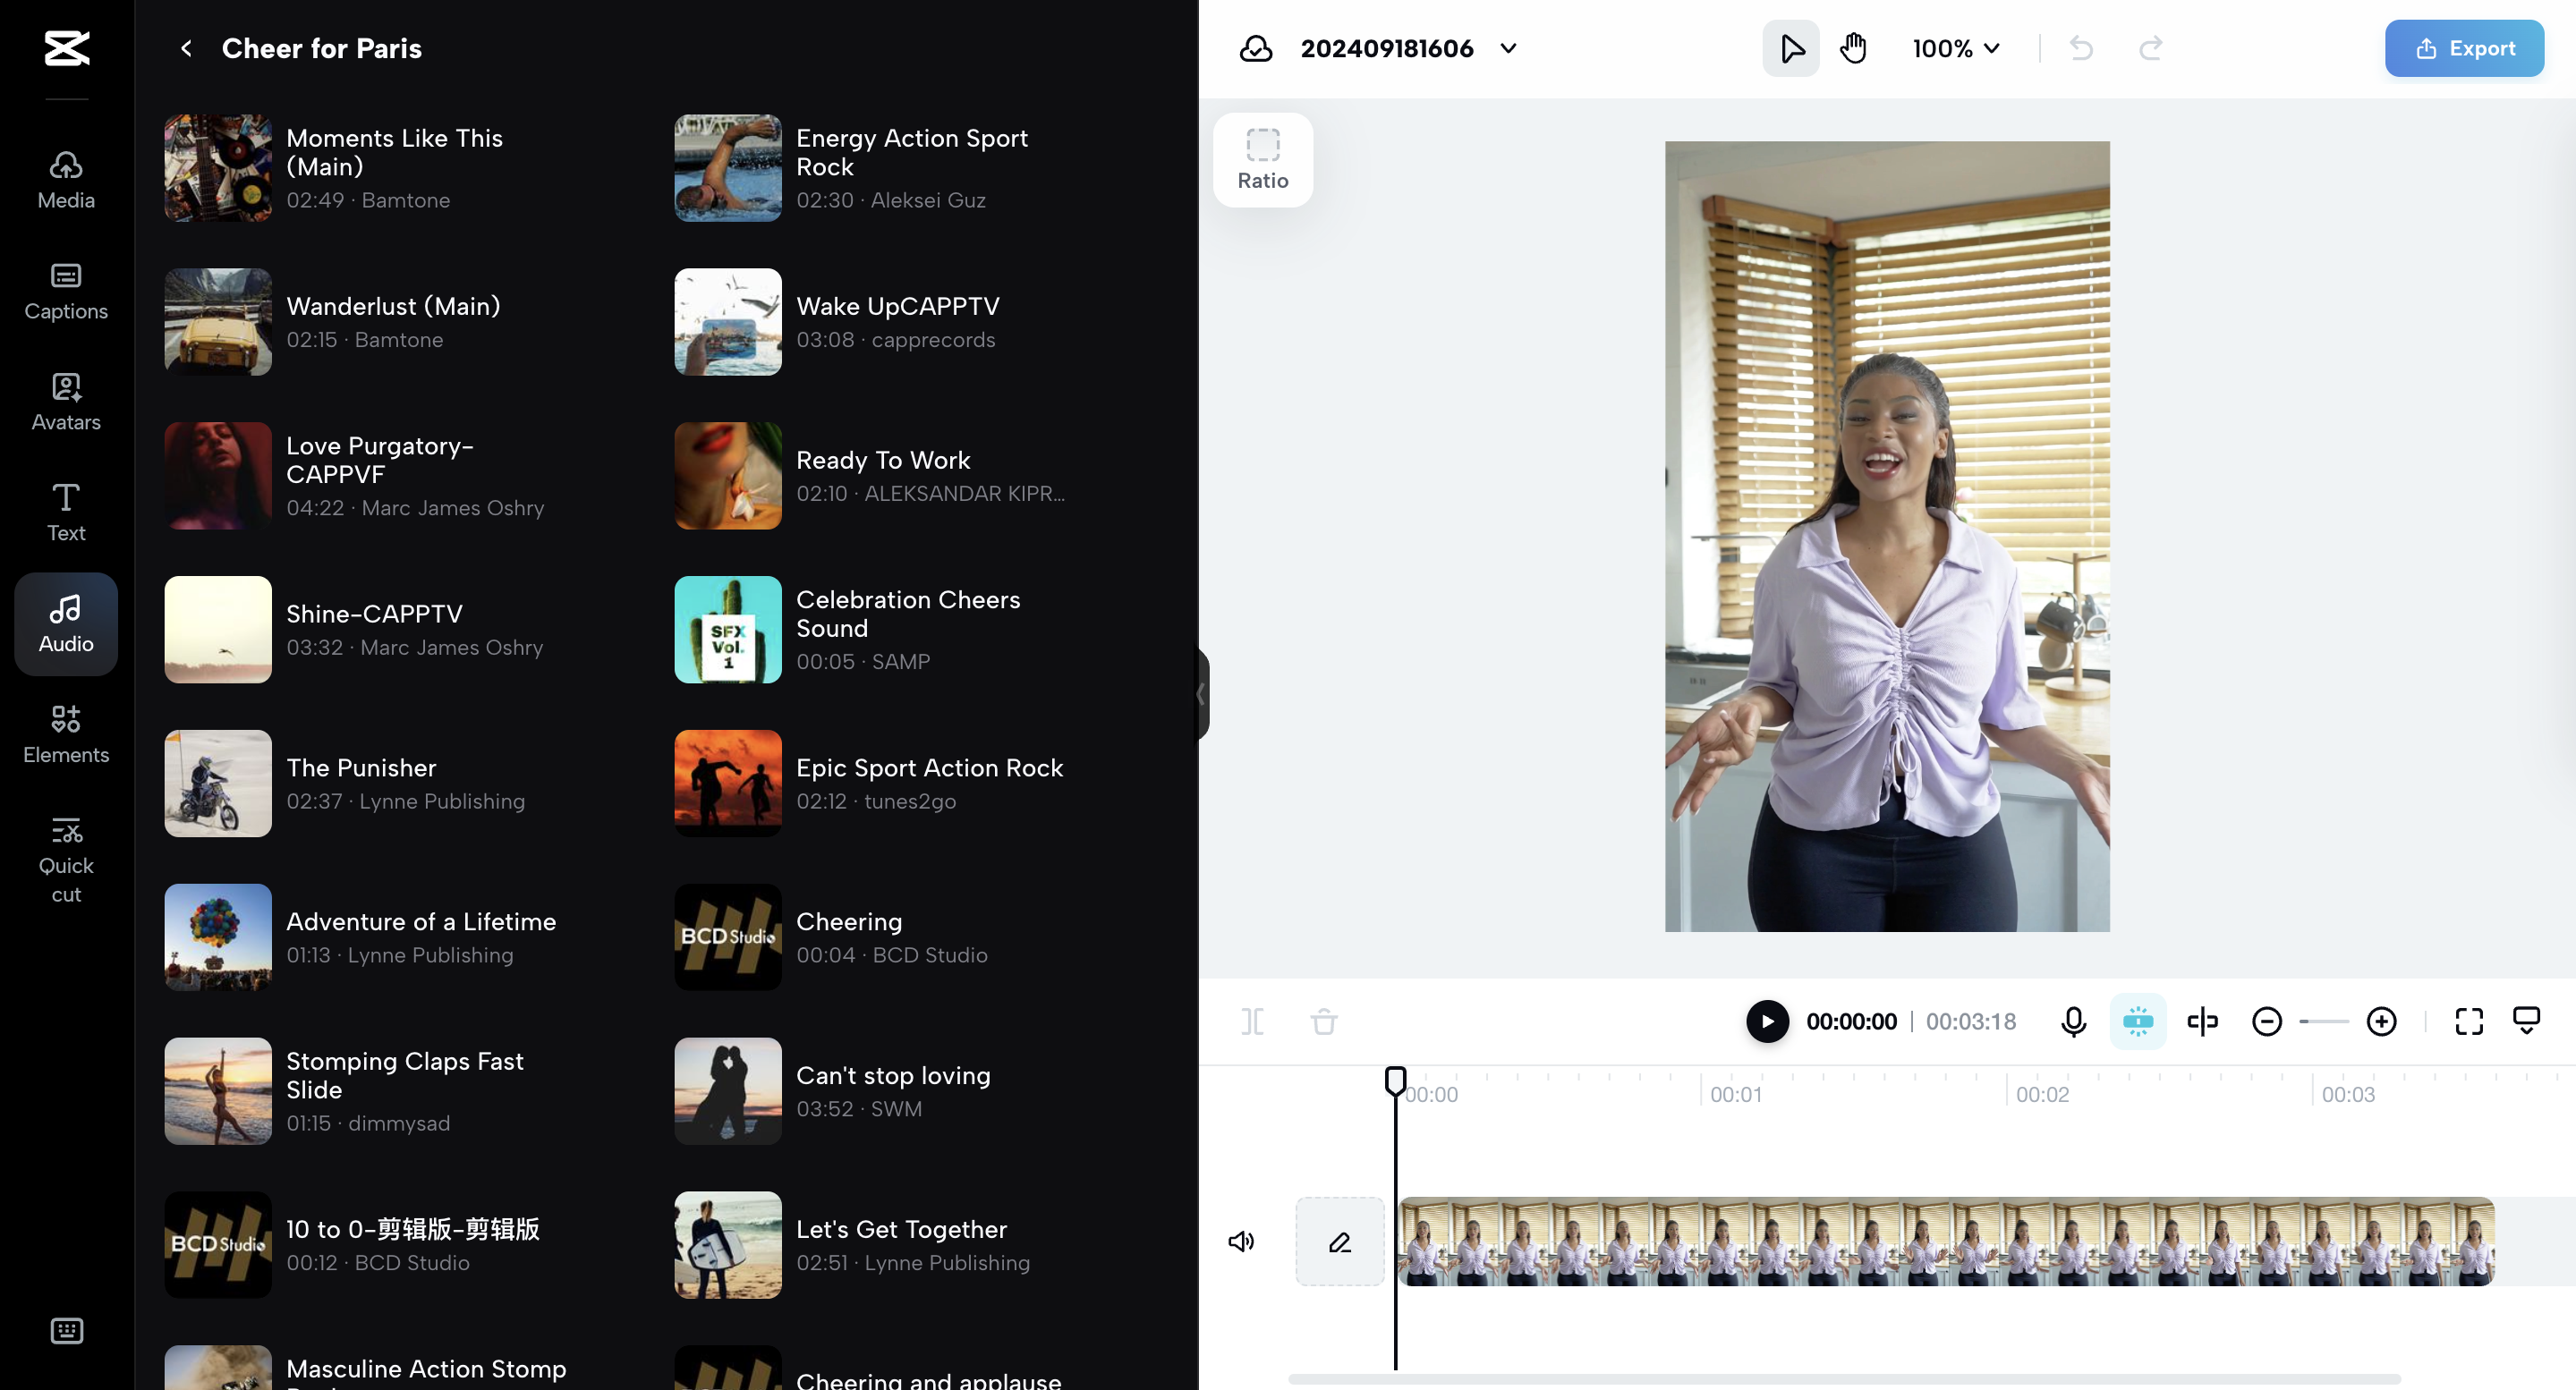Click the microphone record voiceover icon
The width and height of the screenshot is (2576, 1390).
tap(2073, 1021)
